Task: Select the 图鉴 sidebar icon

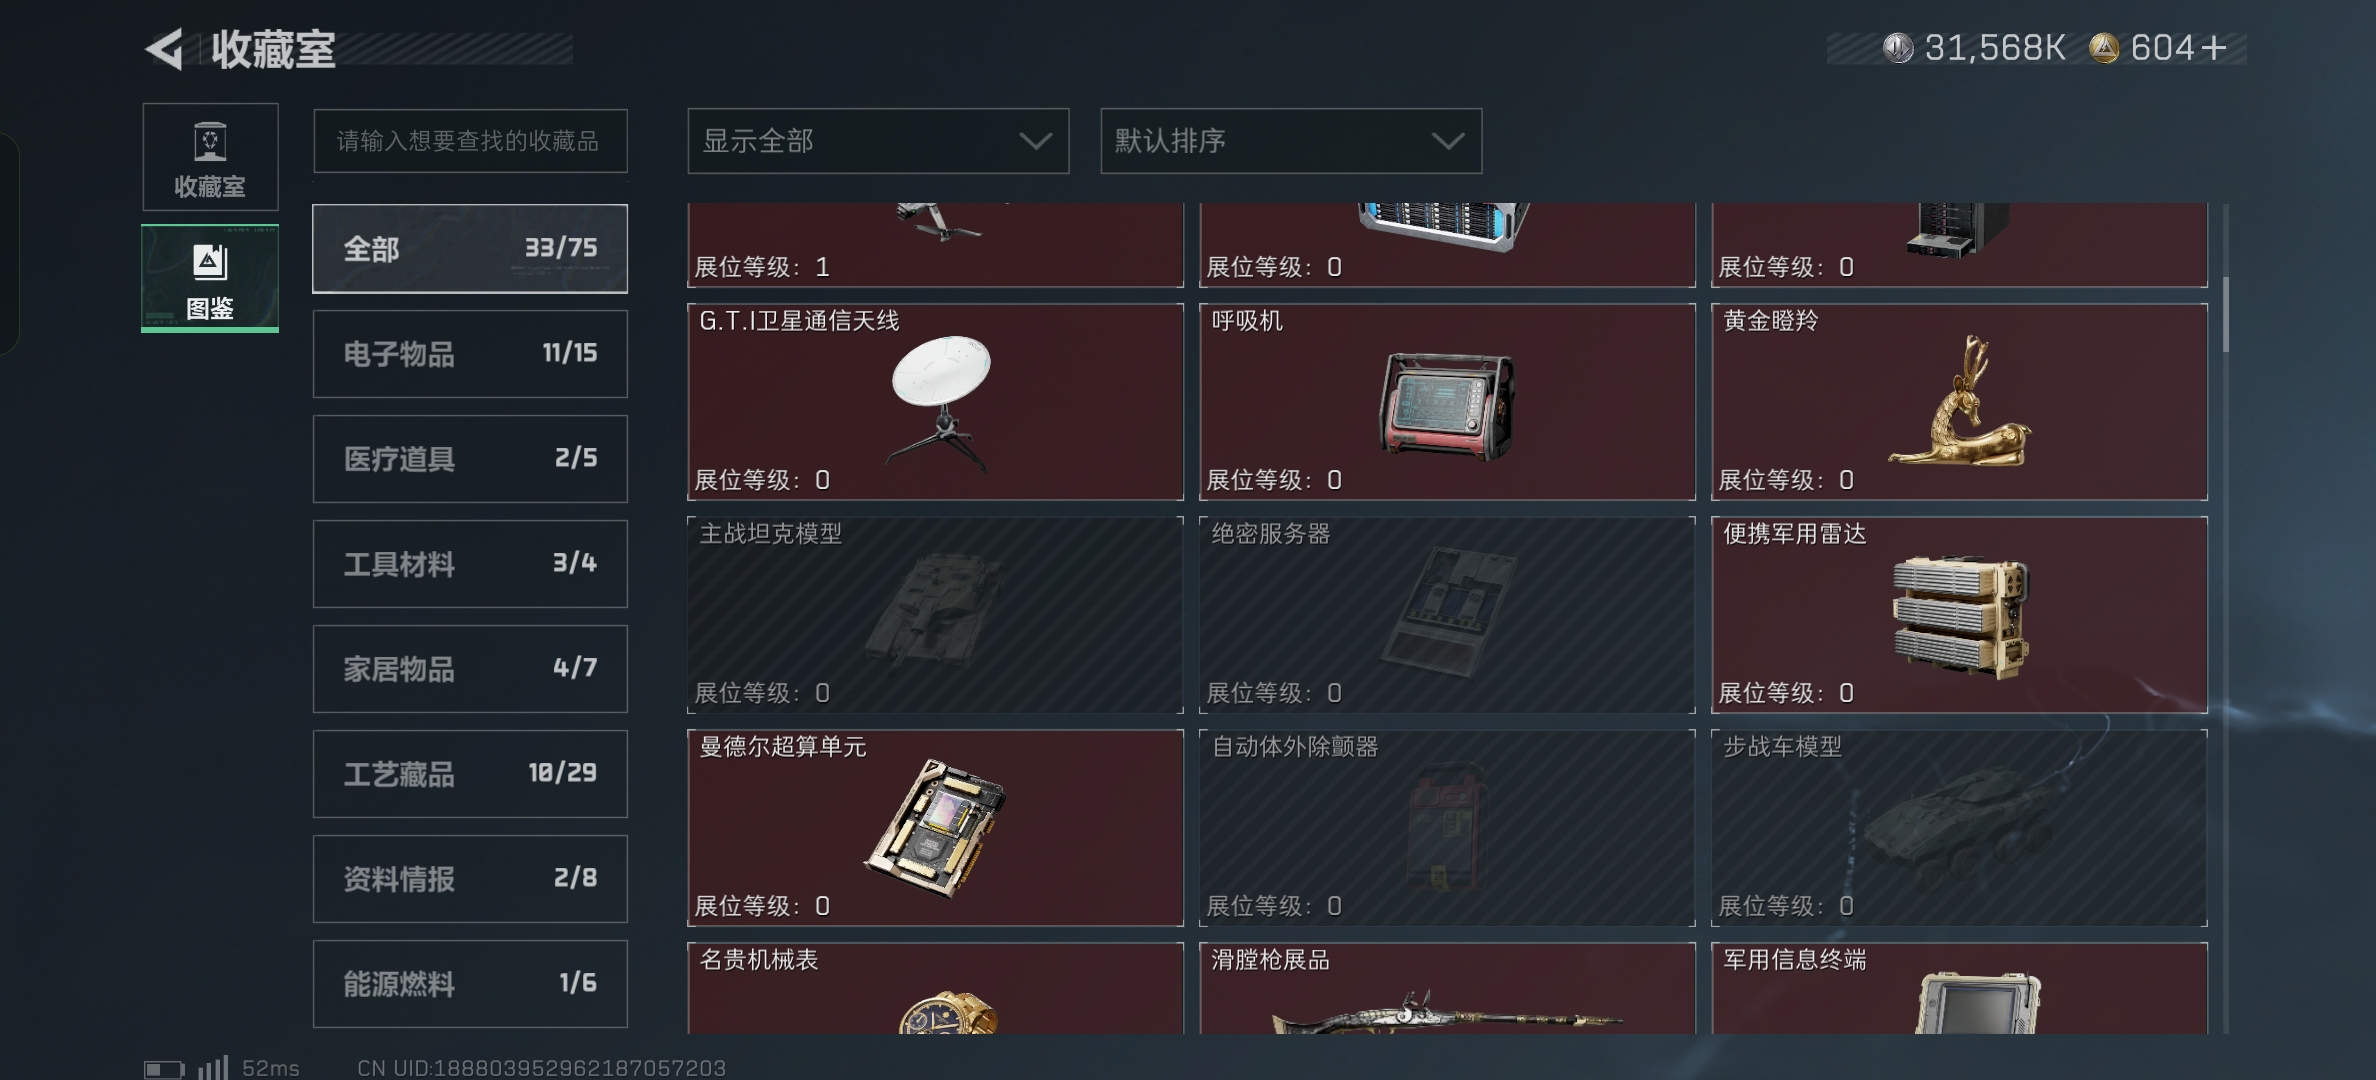Action: pyautogui.click(x=210, y=279)
